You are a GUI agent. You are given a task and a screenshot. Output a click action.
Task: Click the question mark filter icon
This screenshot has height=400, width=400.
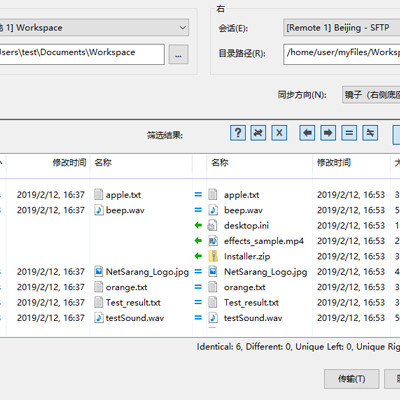[238, 133]
